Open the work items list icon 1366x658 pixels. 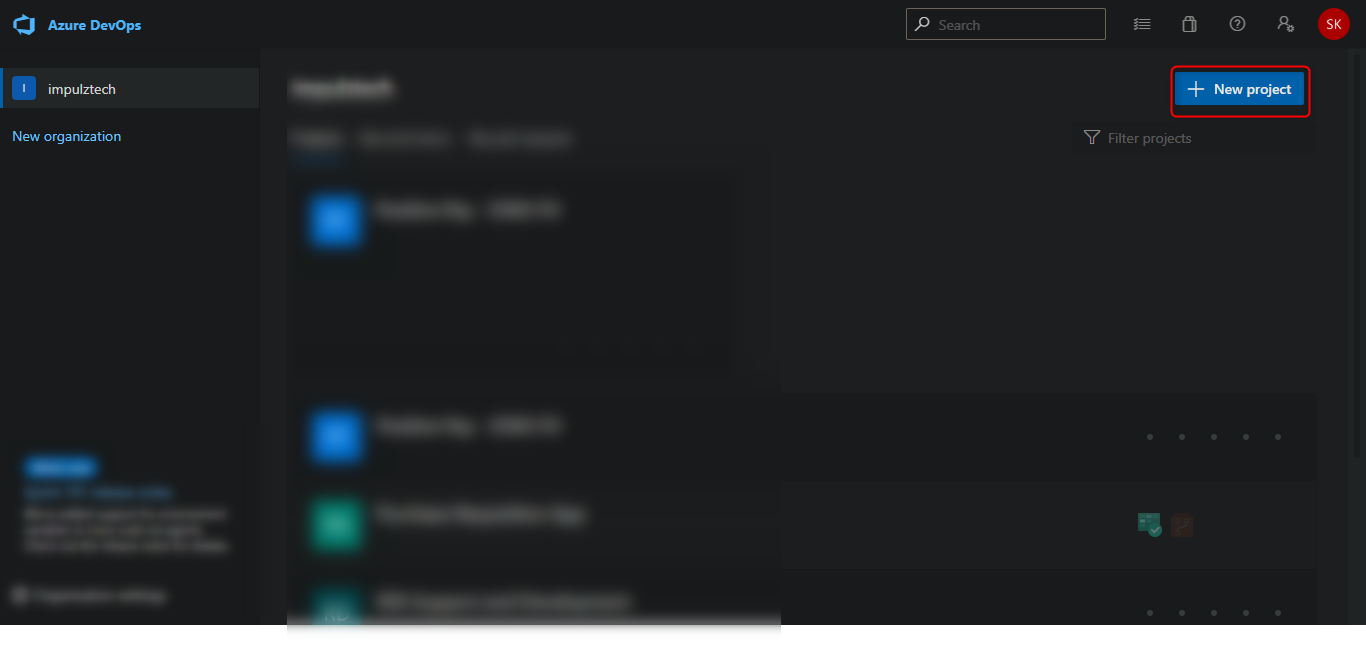coord(1142,24)
